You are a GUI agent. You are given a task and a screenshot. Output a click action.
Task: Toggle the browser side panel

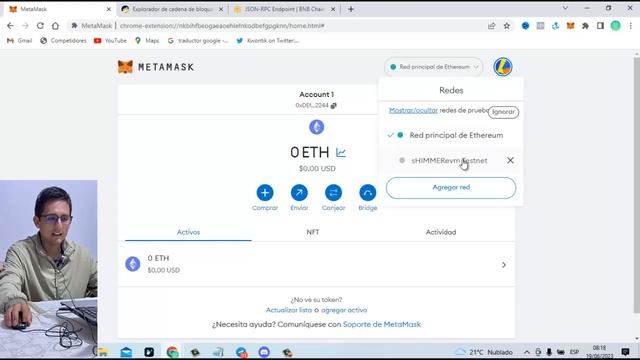pos(600,26)
